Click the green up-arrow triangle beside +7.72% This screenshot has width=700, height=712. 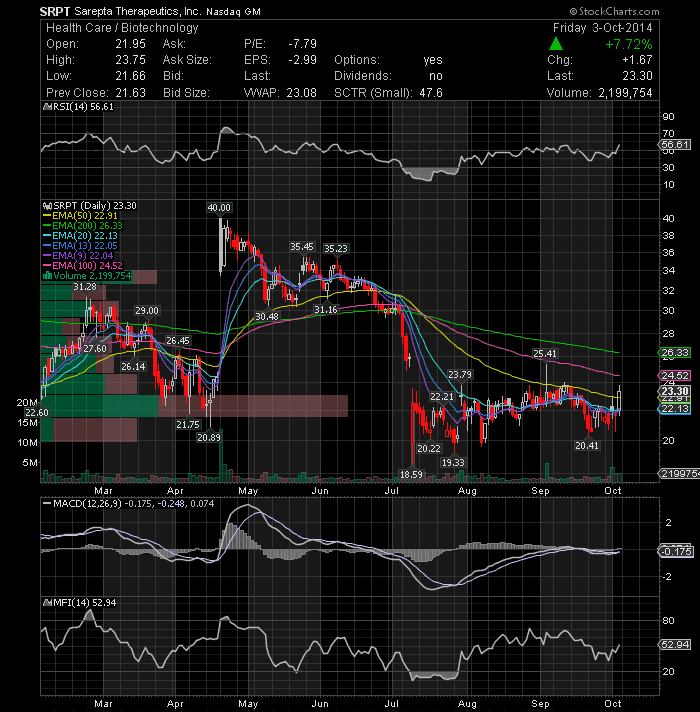click(556, 44)
